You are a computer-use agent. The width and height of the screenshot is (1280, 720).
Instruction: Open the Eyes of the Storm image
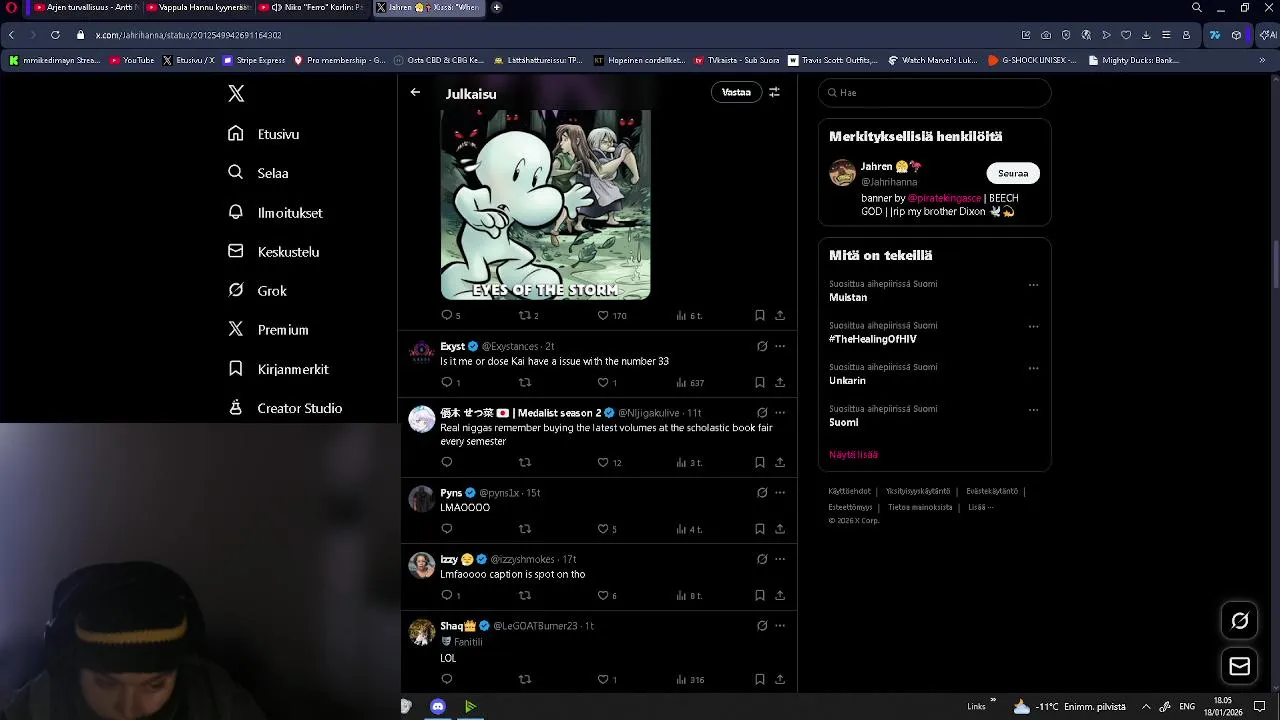pos(546,205)
